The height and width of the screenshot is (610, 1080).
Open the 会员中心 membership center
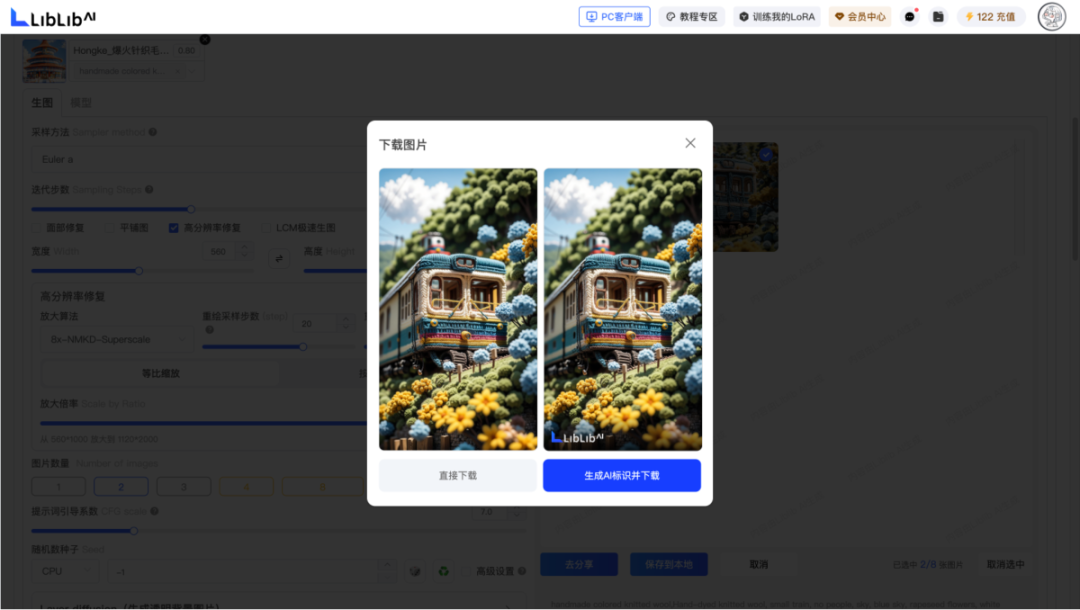[x=860, y=17]
